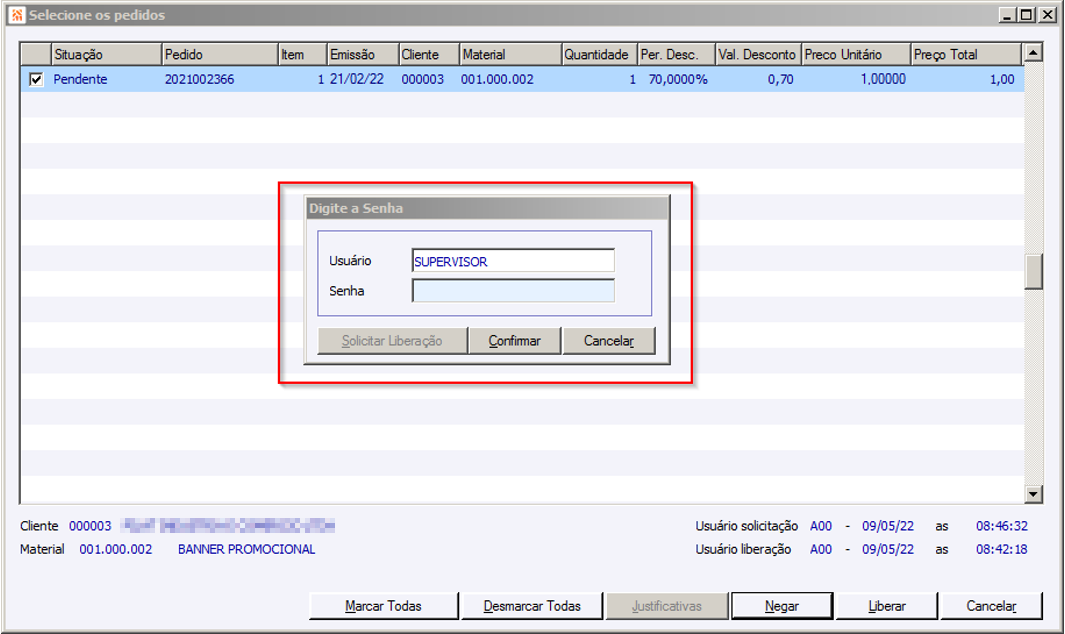1065x634 pixels.
Task: Click the Item column header
Action: tap(303, 54)
